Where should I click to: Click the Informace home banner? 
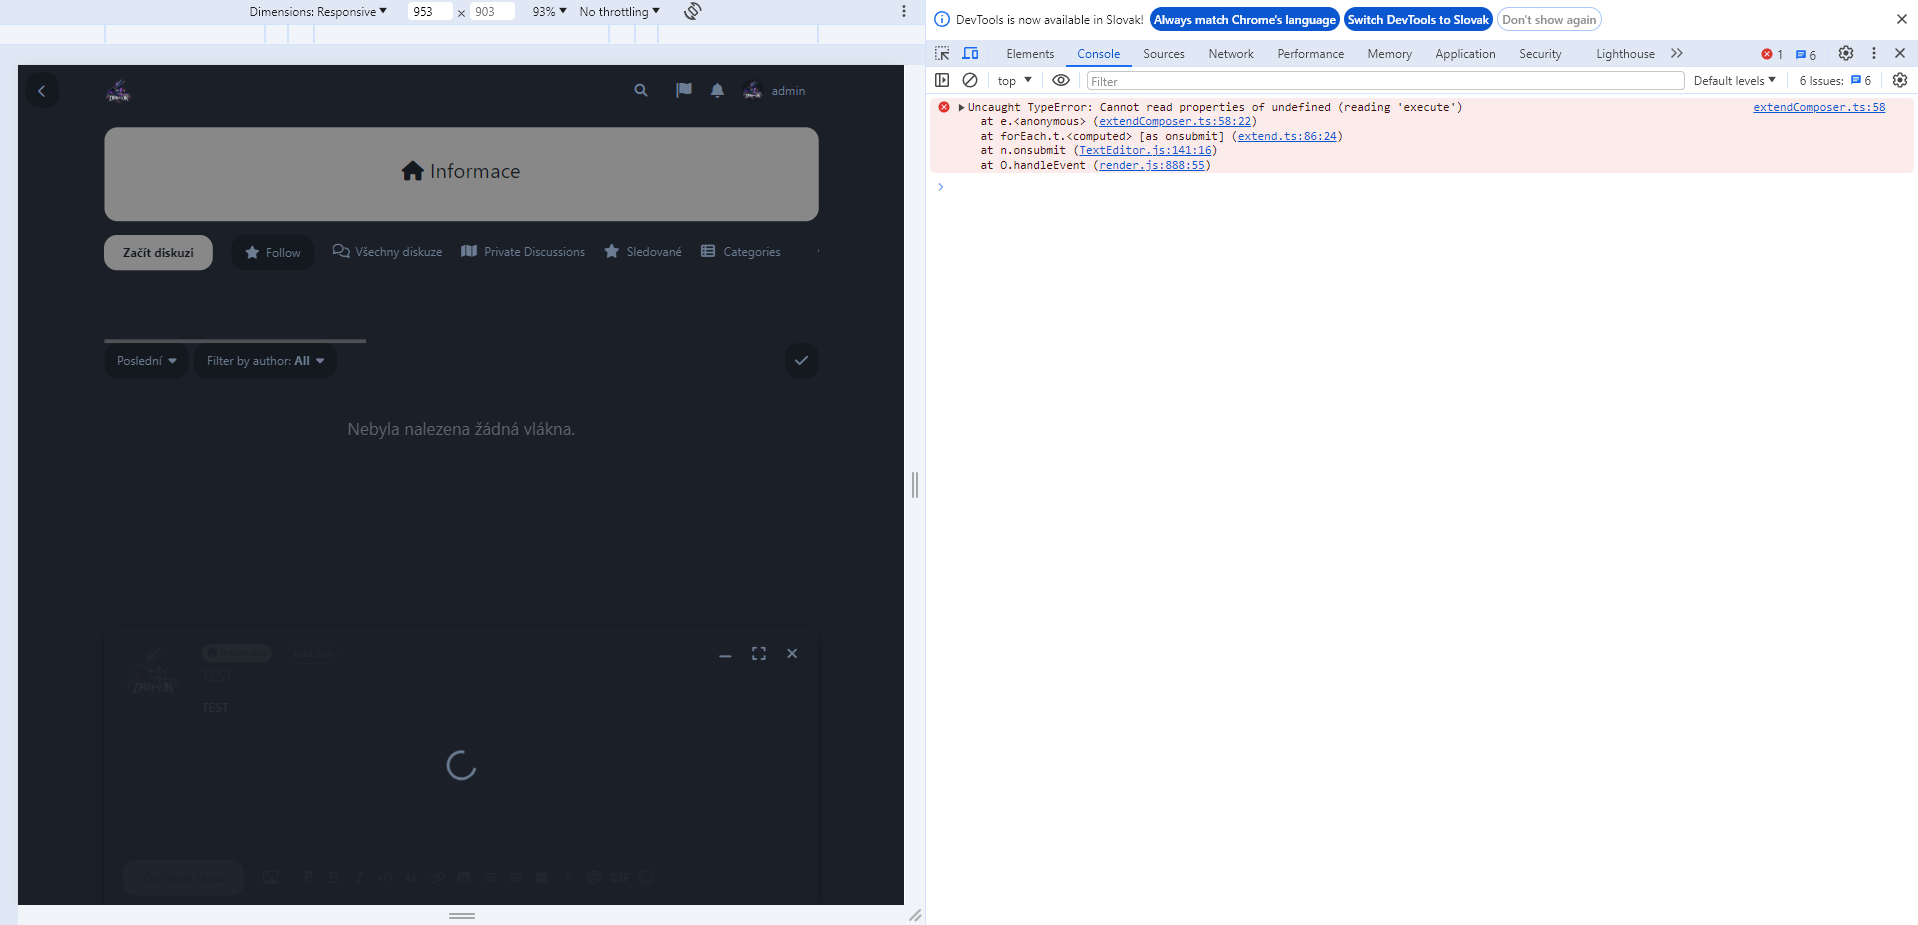pyautogui.click(x=461, y=172)
